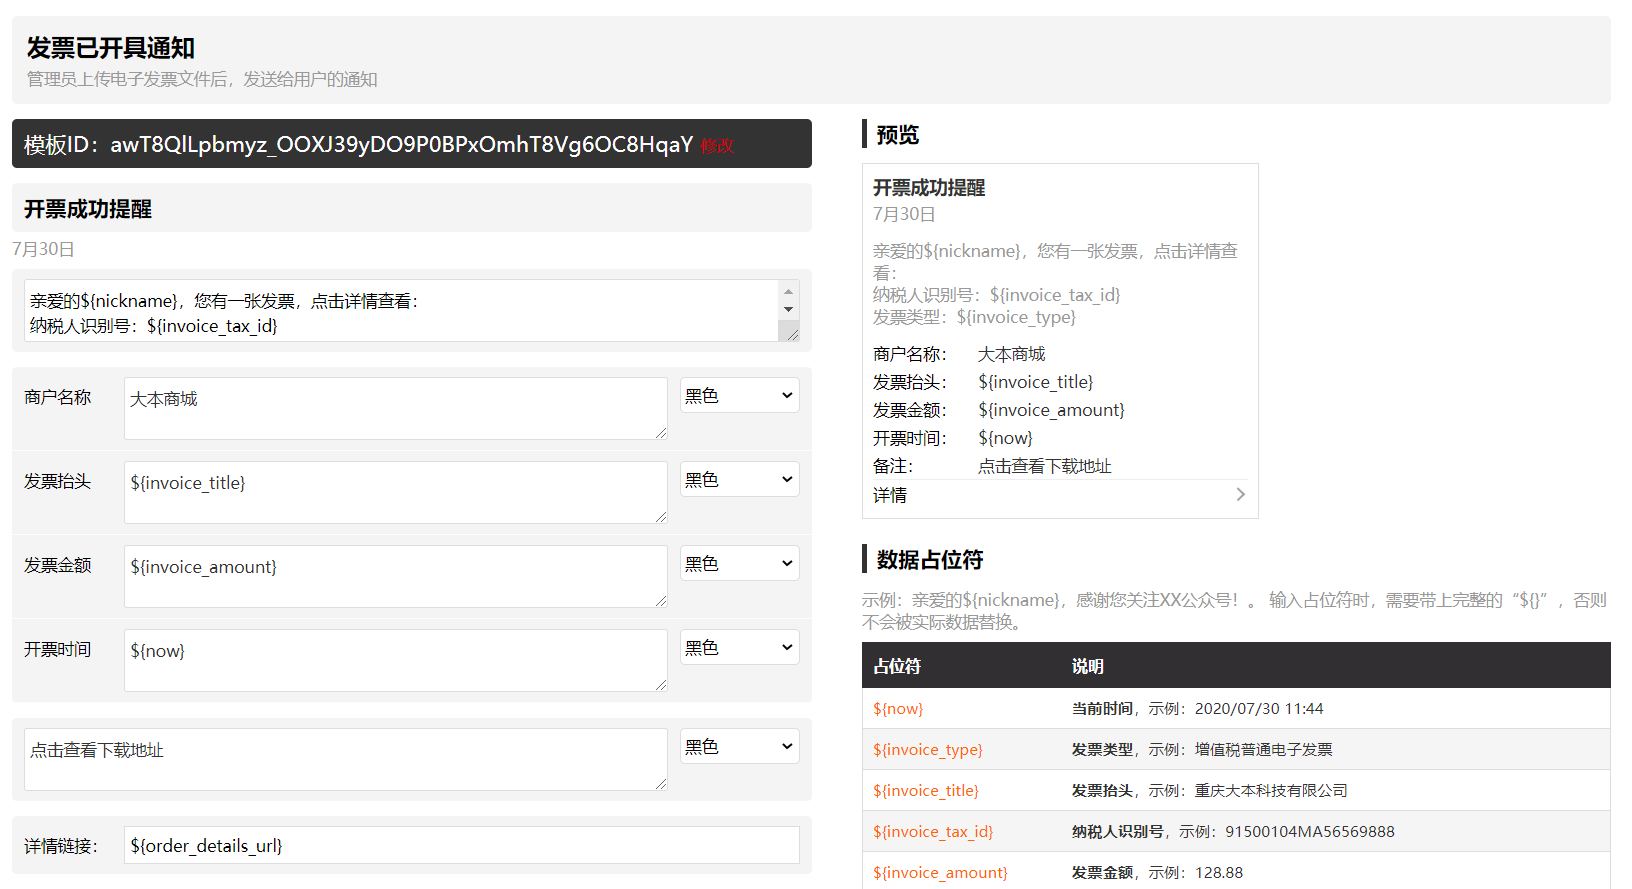The image size is (1632, 889).
Task: Click the remark textarea with 点击查看下载地址
Action: point(345,759)
